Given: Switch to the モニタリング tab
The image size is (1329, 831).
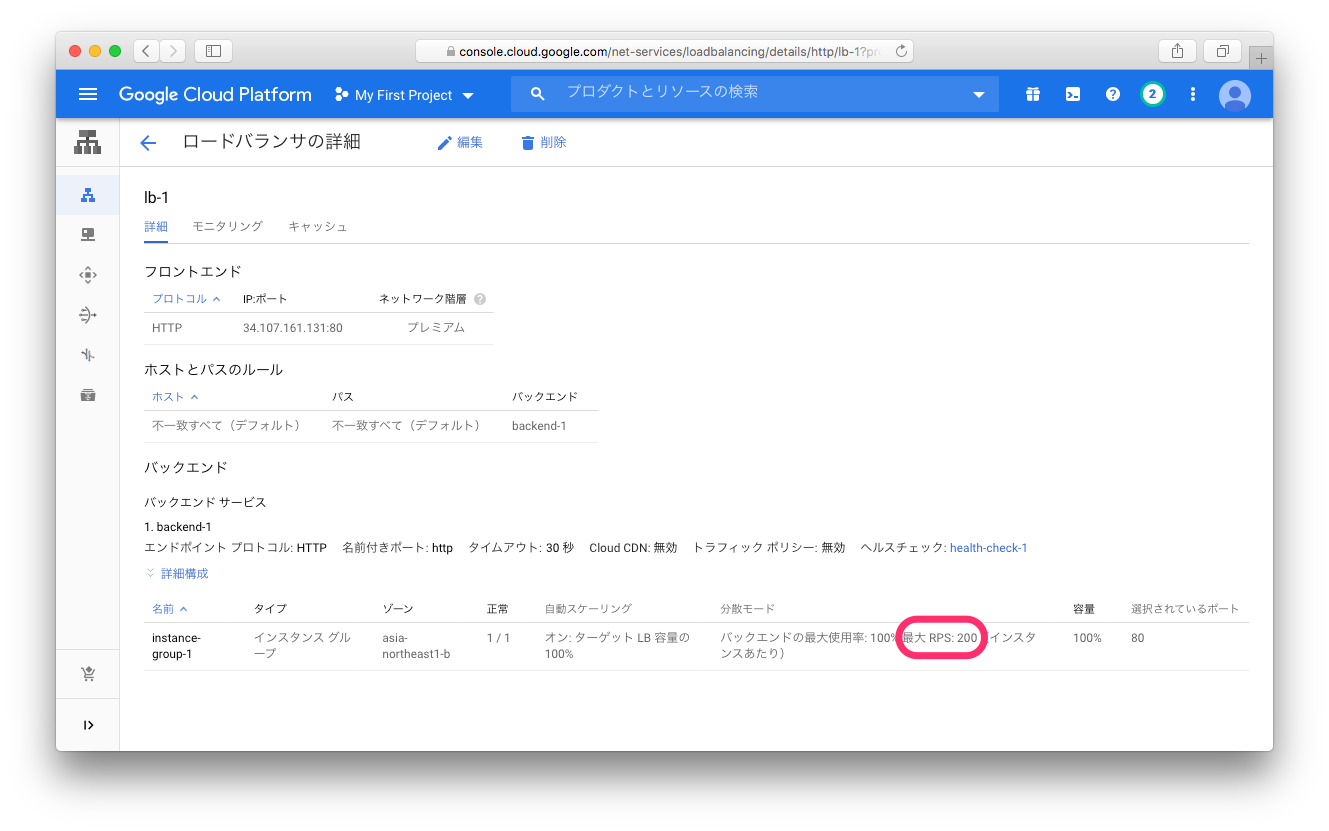Looking at the screenshot, I should (x=227, y=226).
